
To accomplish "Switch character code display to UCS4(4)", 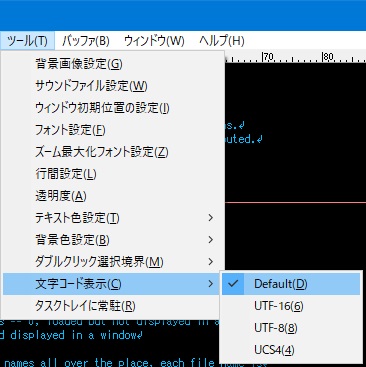I will 291,350.
